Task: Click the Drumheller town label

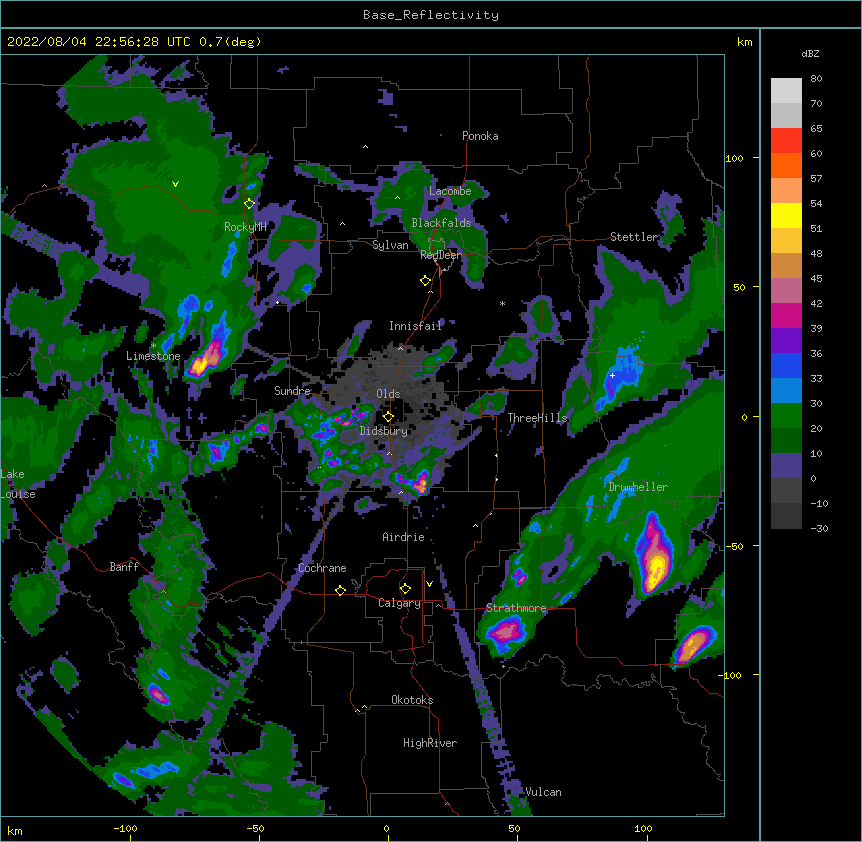Action: (x=638, y=487)
